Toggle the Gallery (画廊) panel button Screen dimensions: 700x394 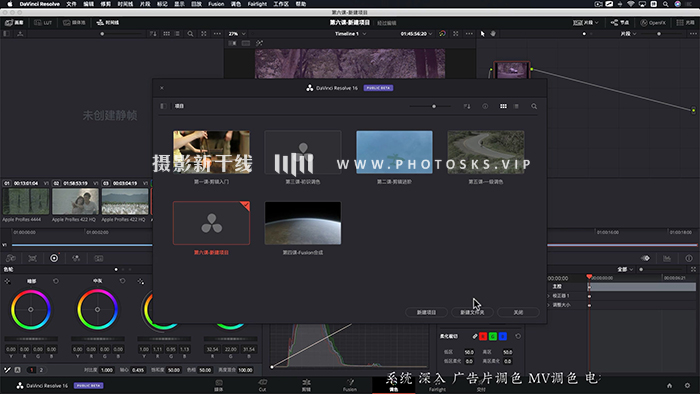[x=14, y=22]
